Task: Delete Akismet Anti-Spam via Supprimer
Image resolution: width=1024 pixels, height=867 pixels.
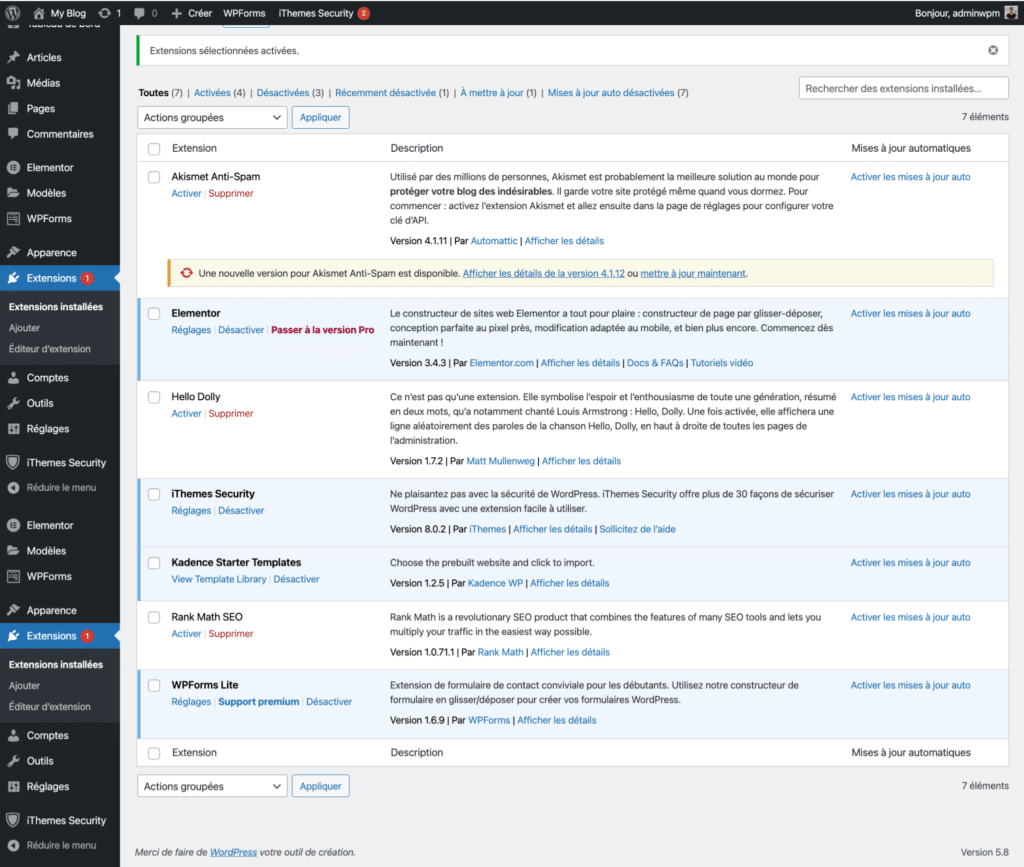Action: tap(231, 193)
